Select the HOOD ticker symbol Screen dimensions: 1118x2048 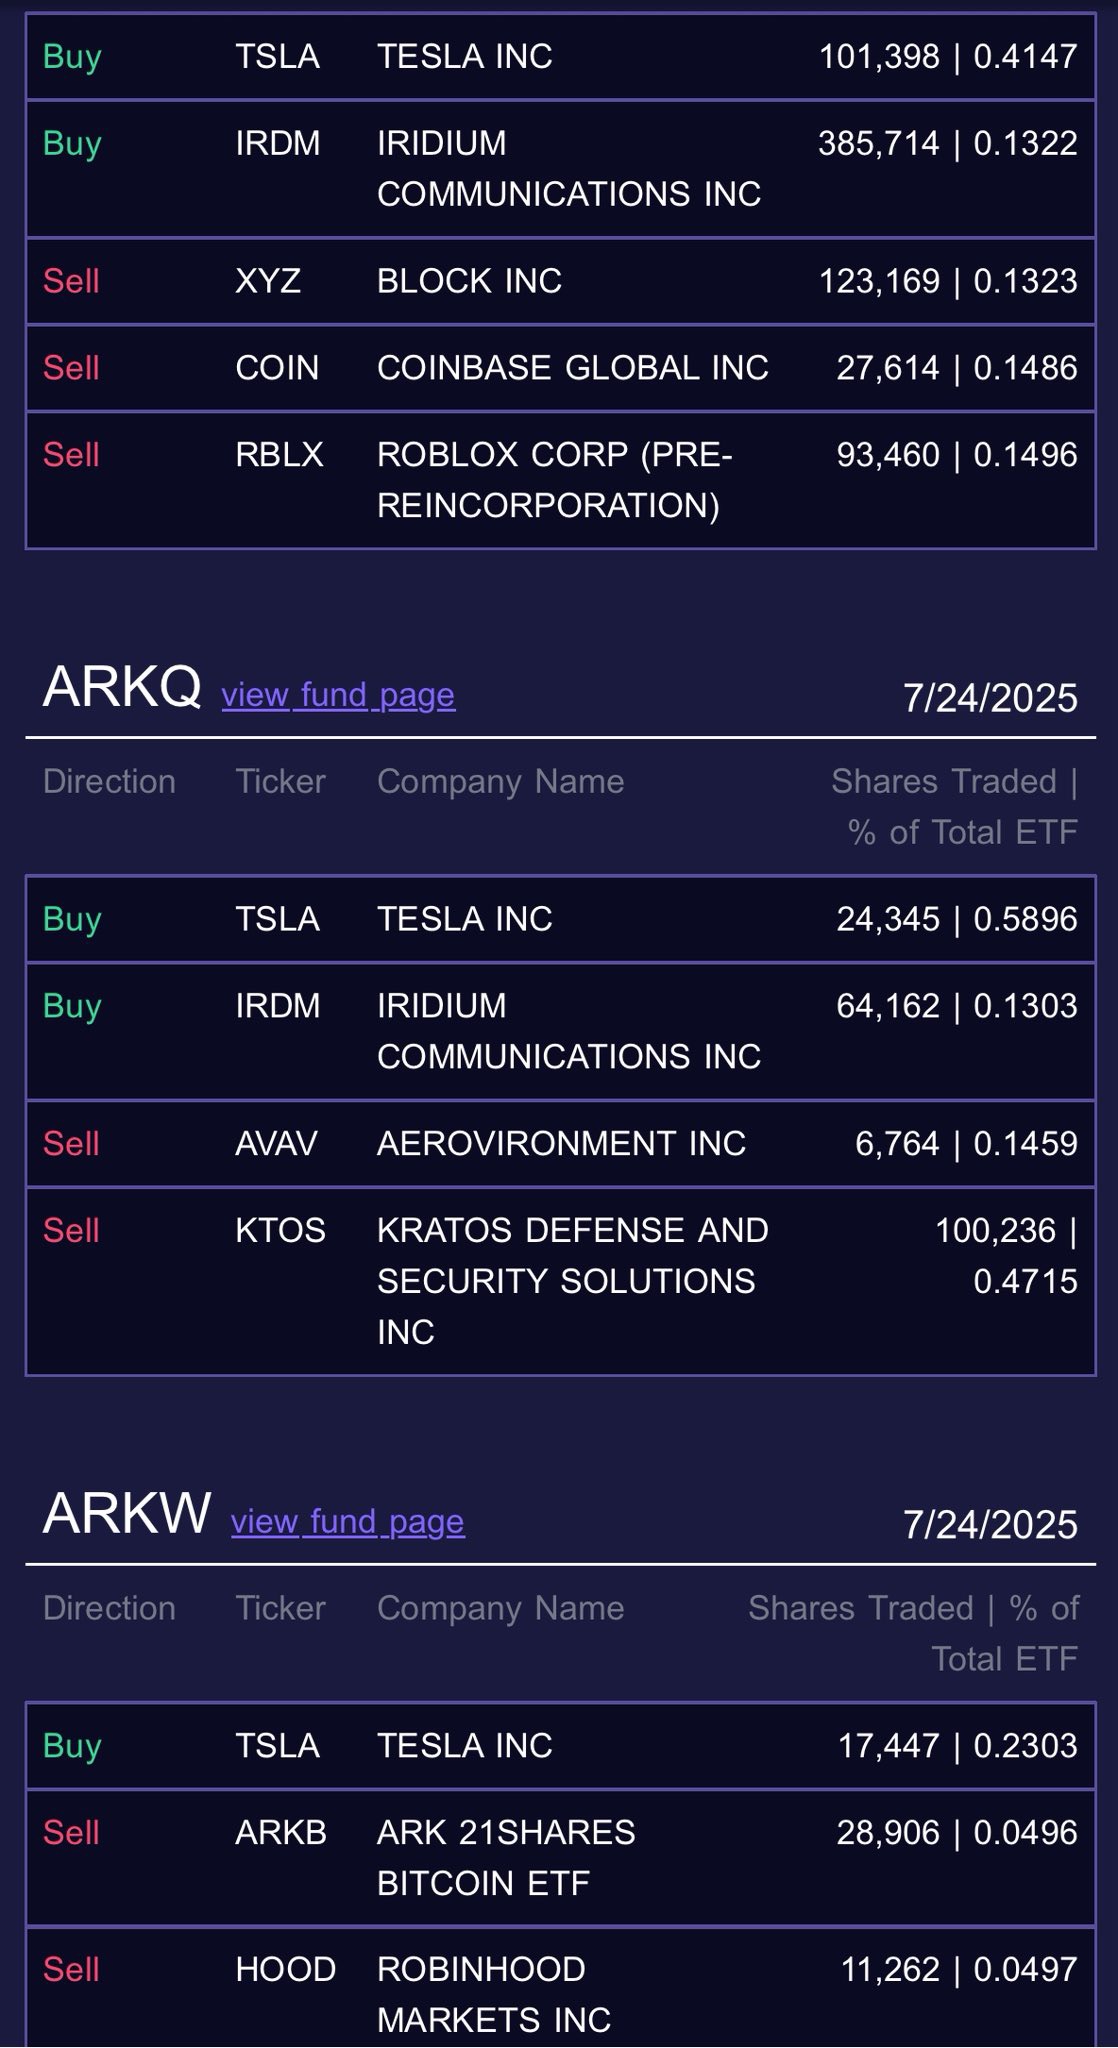pos(285,1969)
